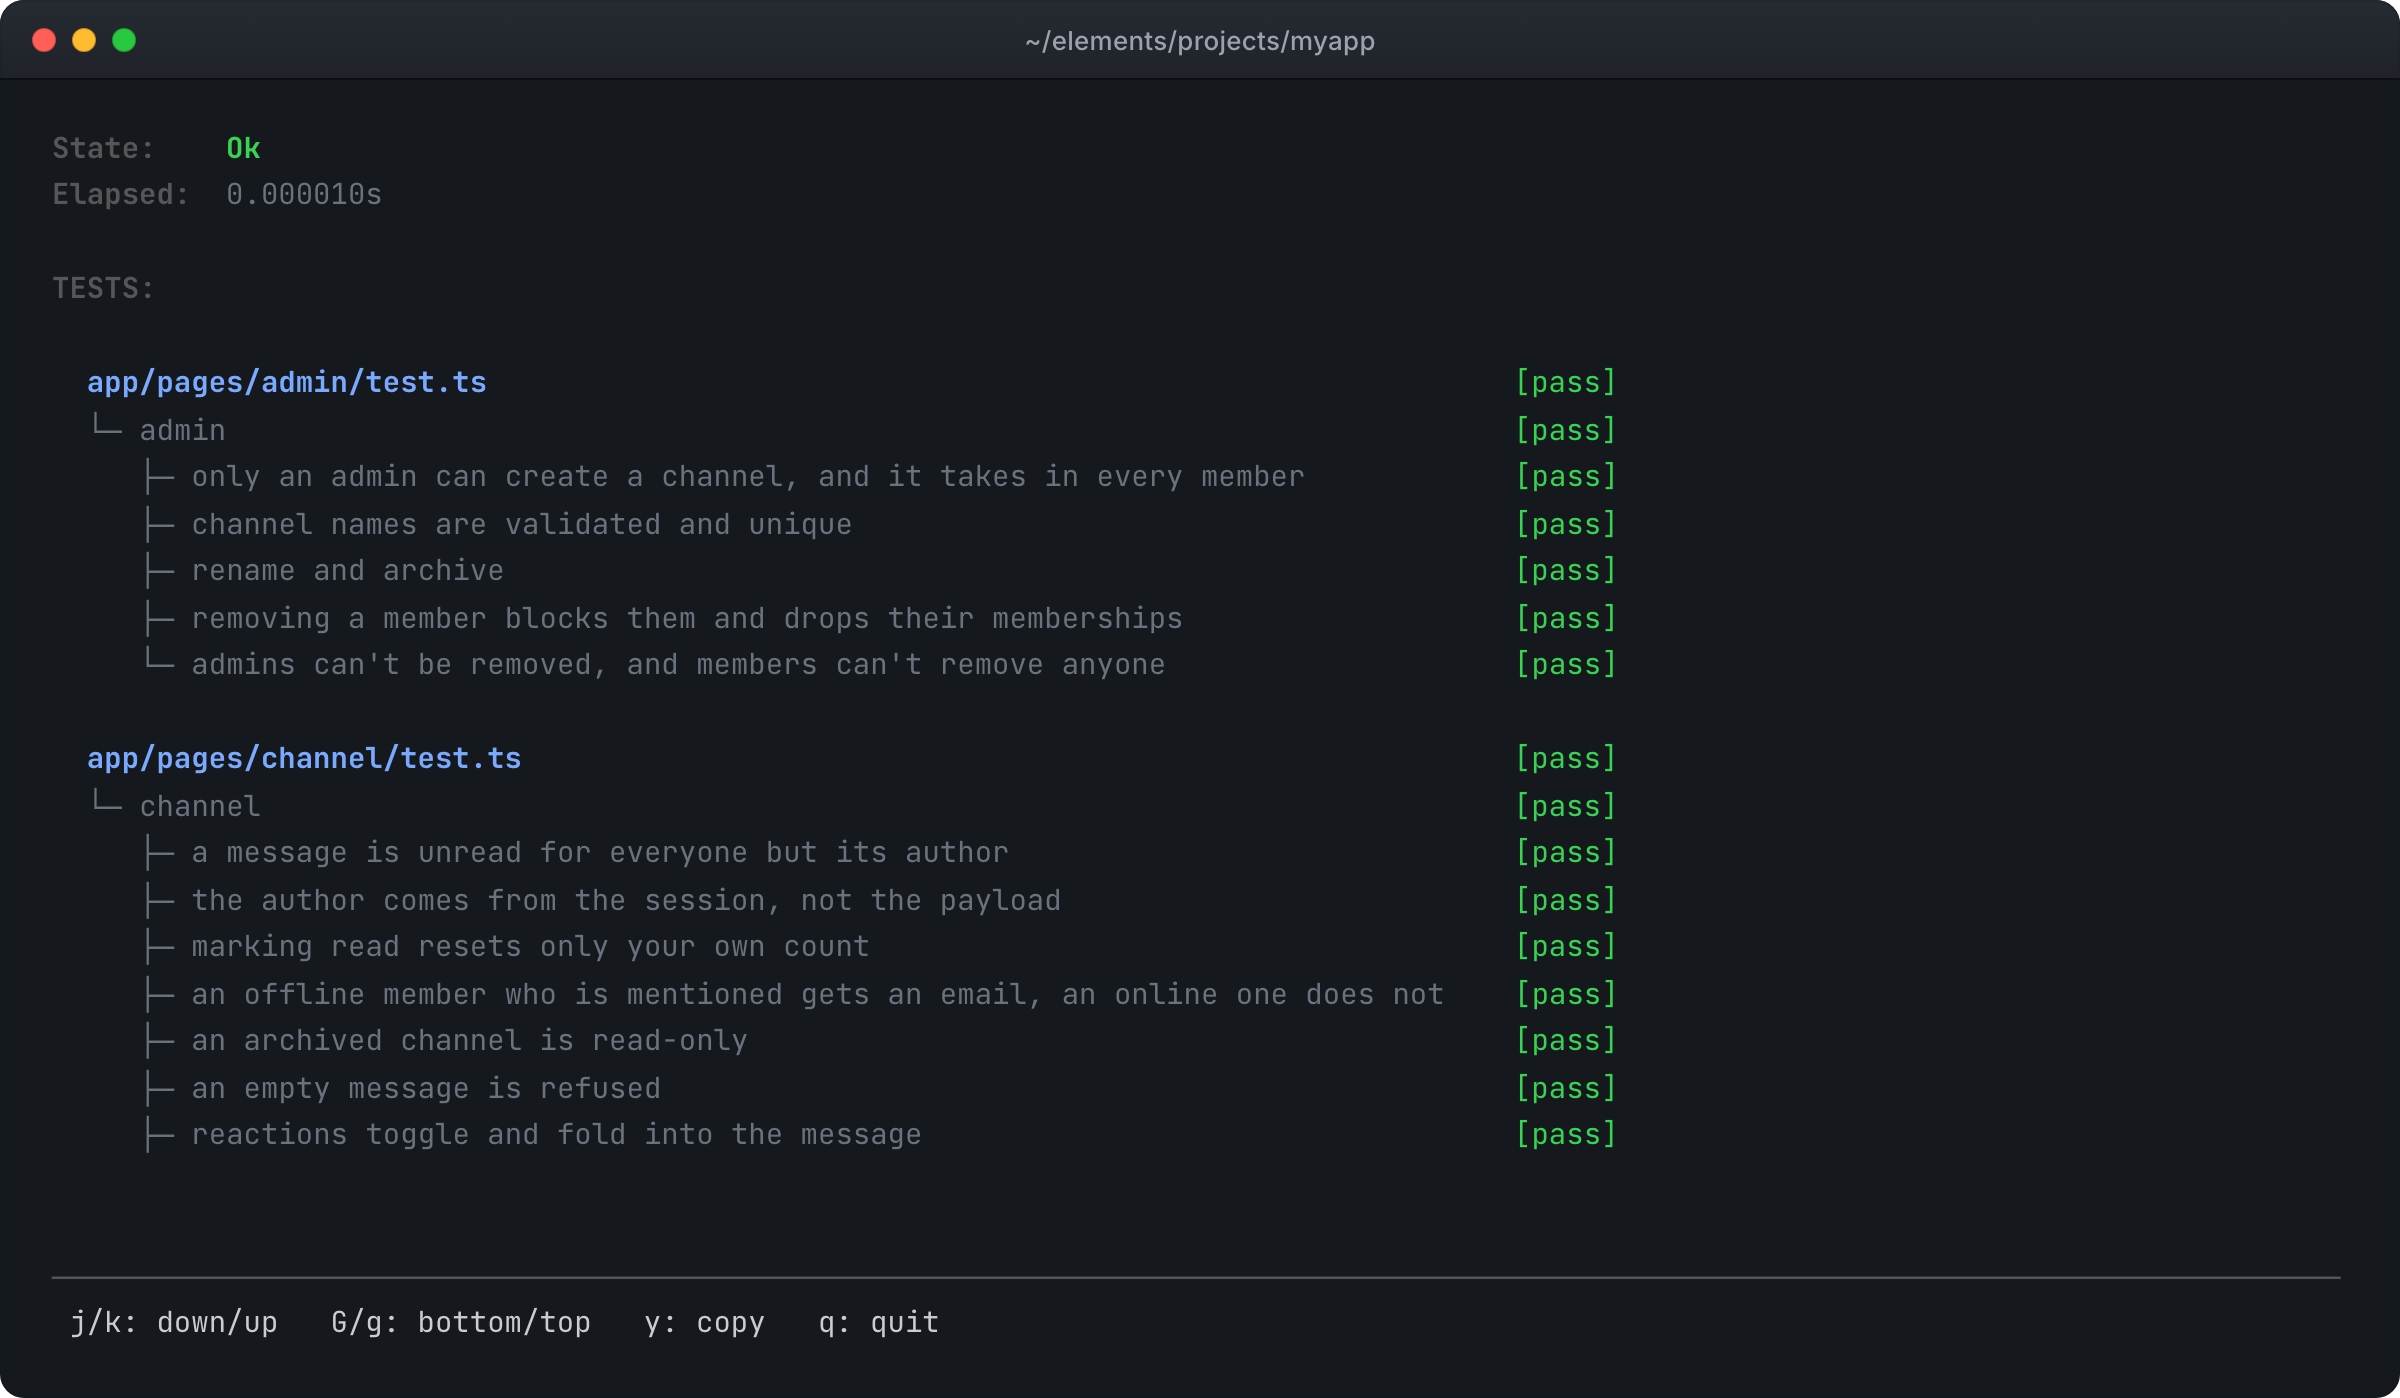
Task: Select test 'marking read resets only your own count'
Action: pos(531,946)
